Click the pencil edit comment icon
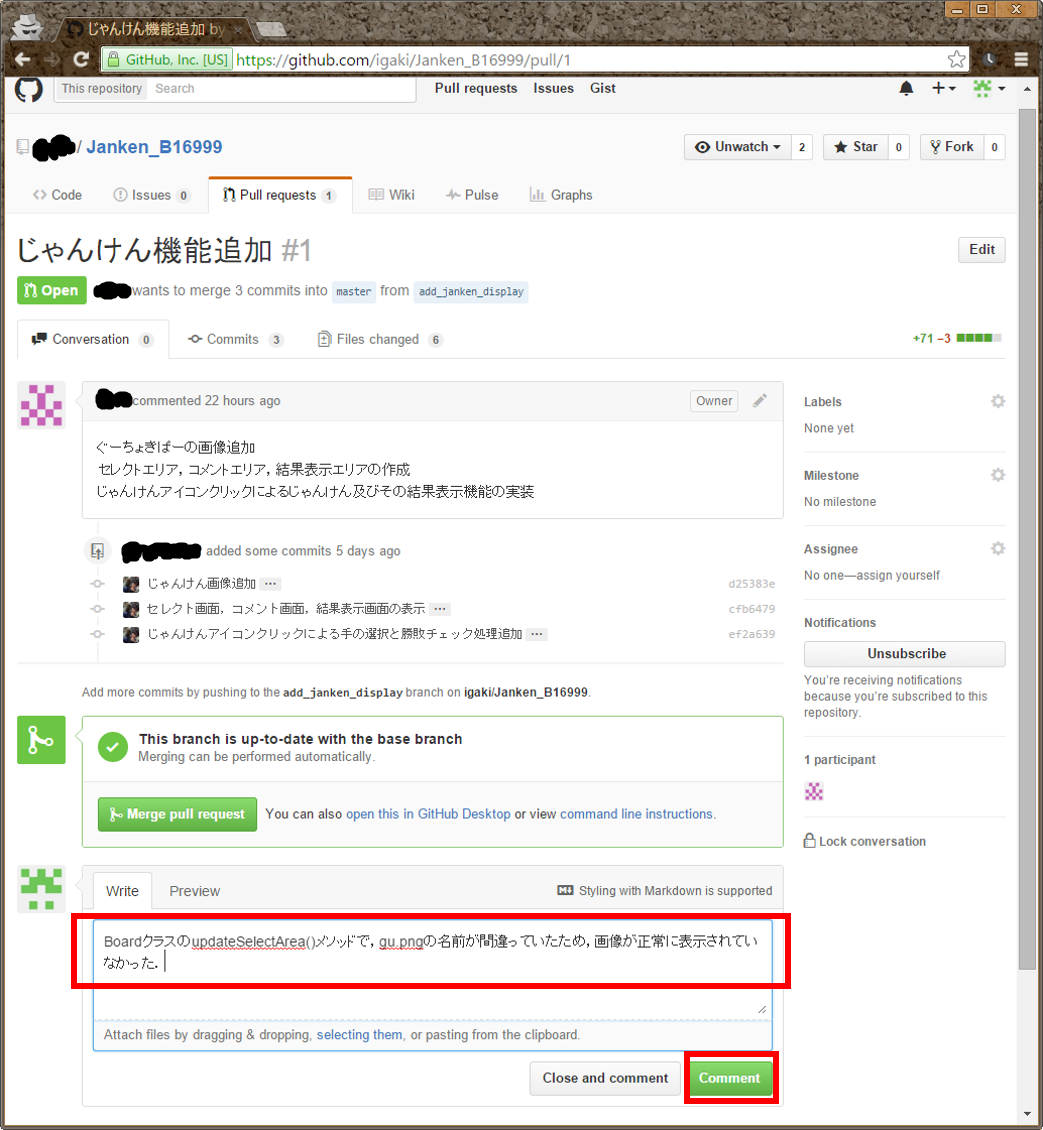 point(760,401)
